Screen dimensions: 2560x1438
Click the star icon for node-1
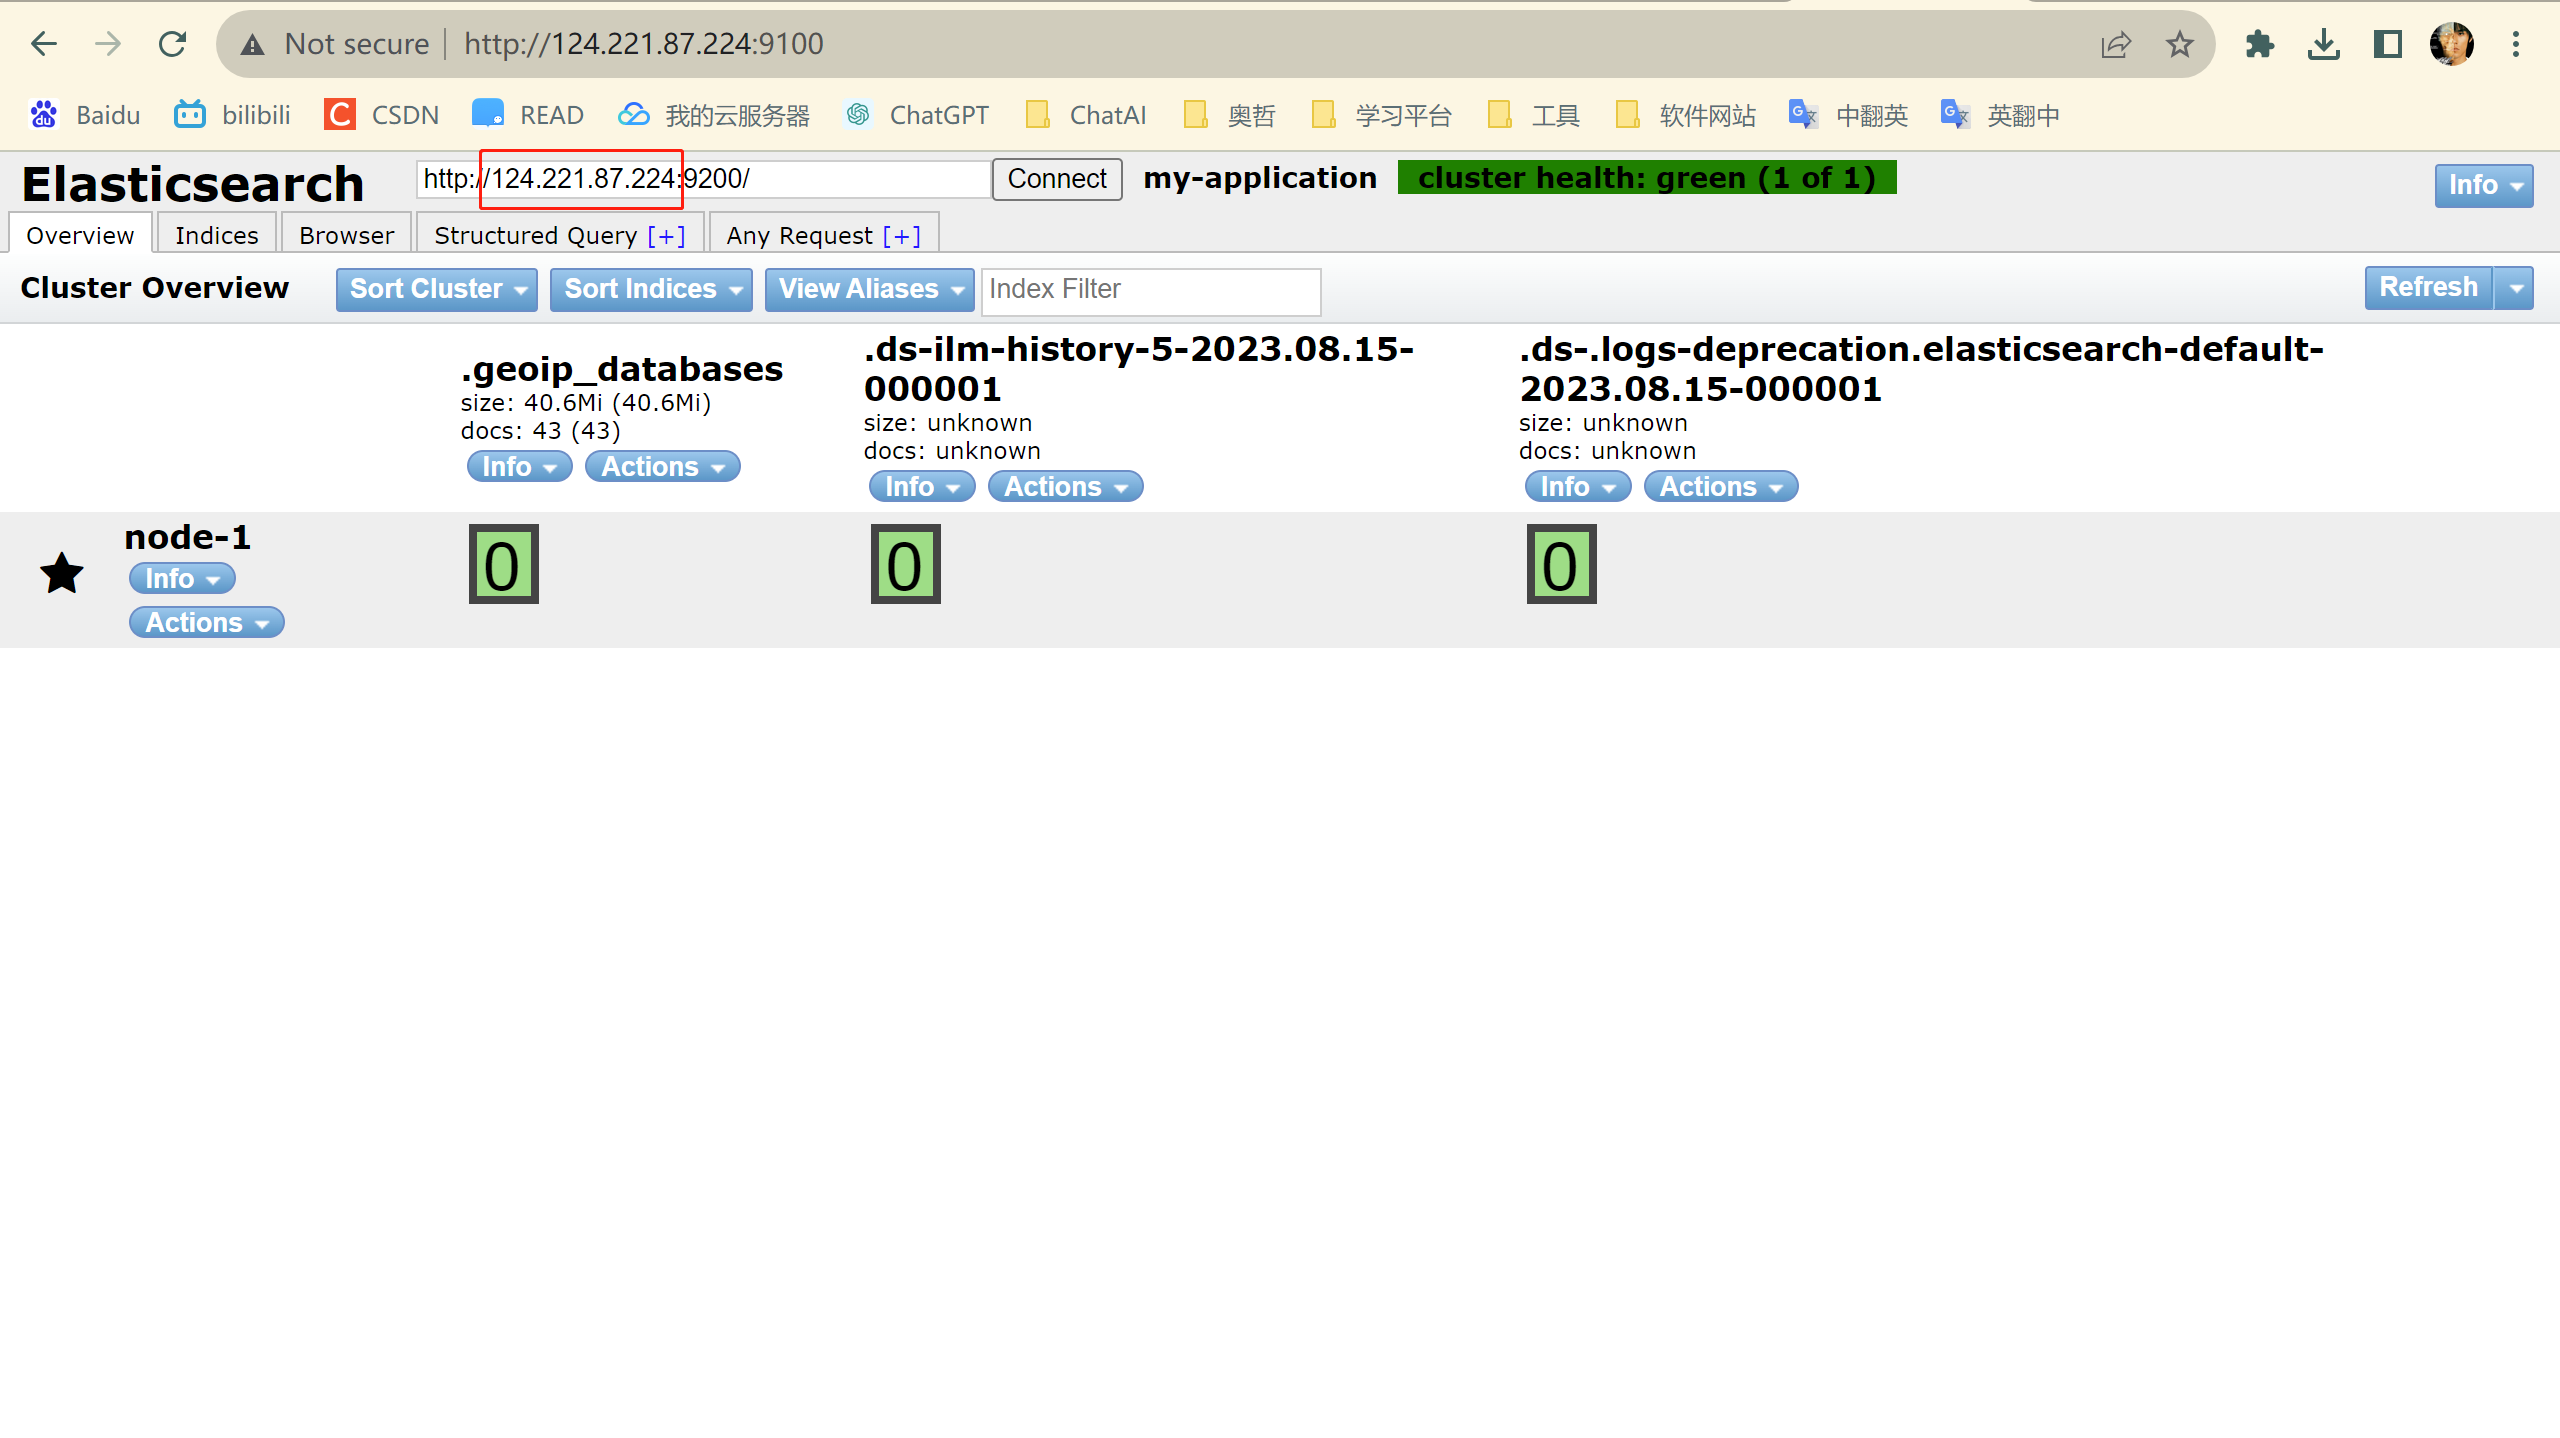tap(60, 573)
